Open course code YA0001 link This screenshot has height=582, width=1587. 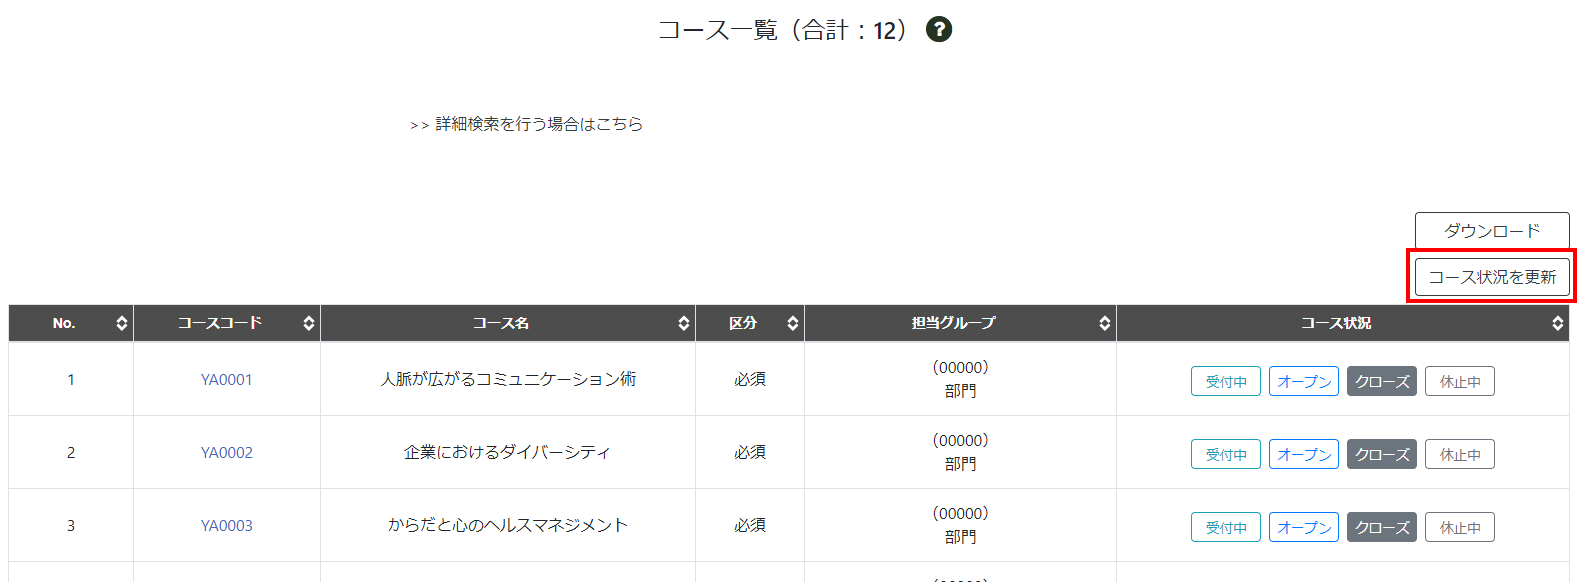tap(226, 380)
